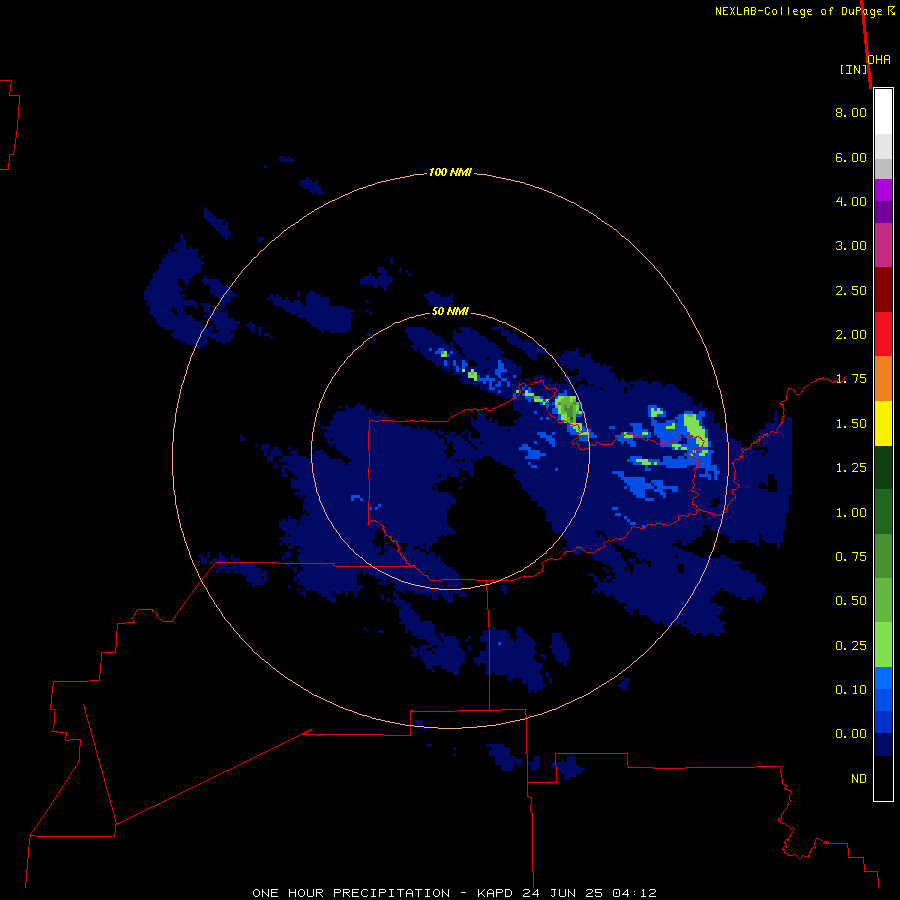Viewport: 900px width, 900px height.
Task: Pick the lightest green swatch beside 0.25
Action: pyautogui.click(x=883, y=645)
